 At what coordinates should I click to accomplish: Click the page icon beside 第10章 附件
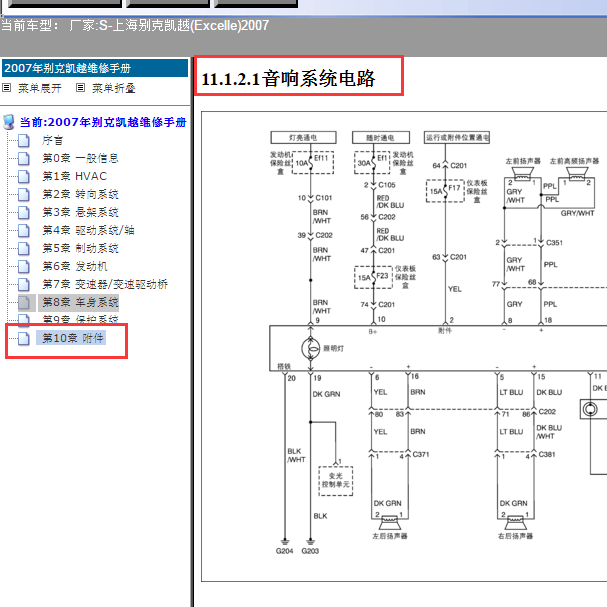pos(24,338)
